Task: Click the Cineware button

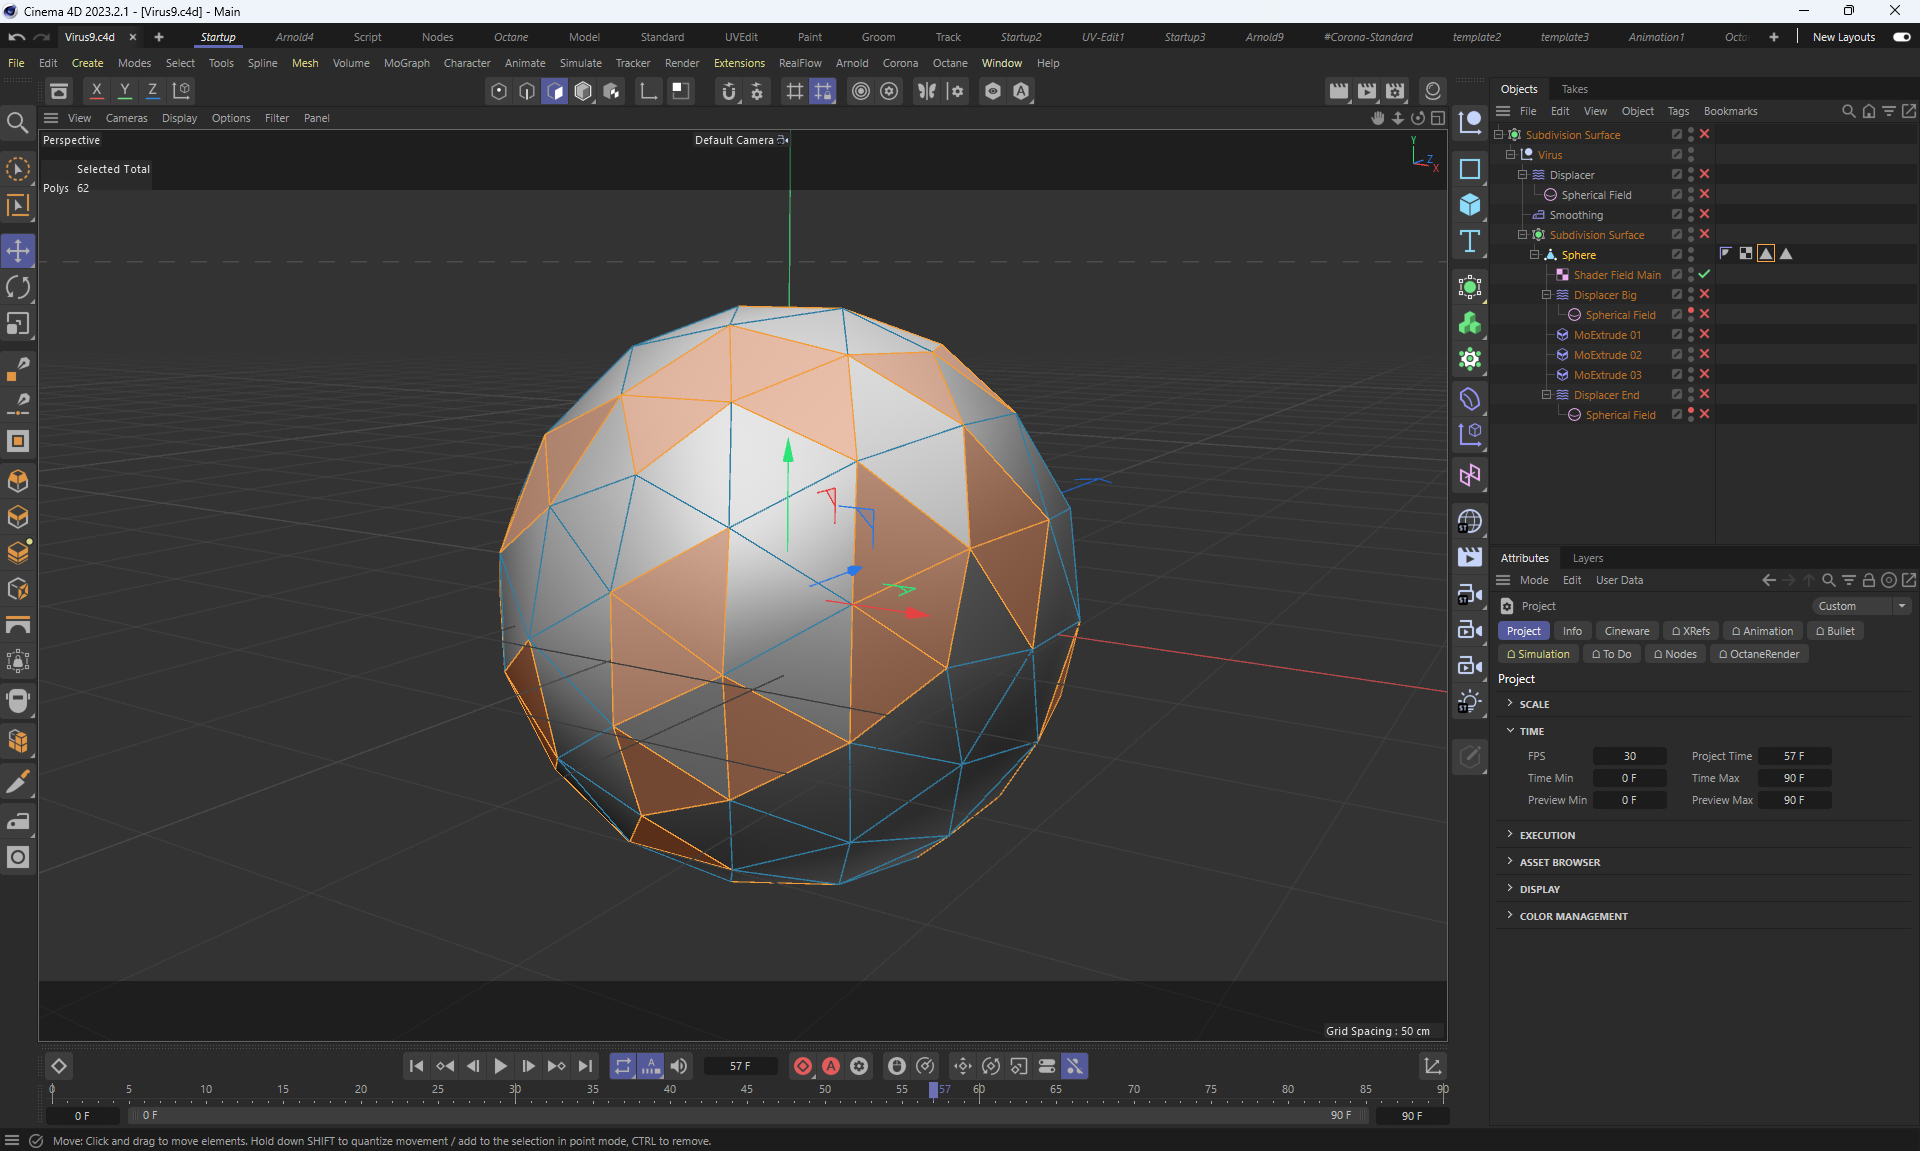Action: pyautogui.click(x=1626, y=631)
